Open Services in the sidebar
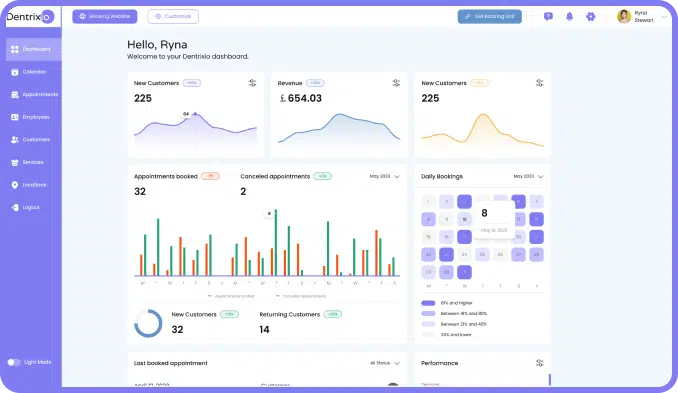 [x=33, y=162]
